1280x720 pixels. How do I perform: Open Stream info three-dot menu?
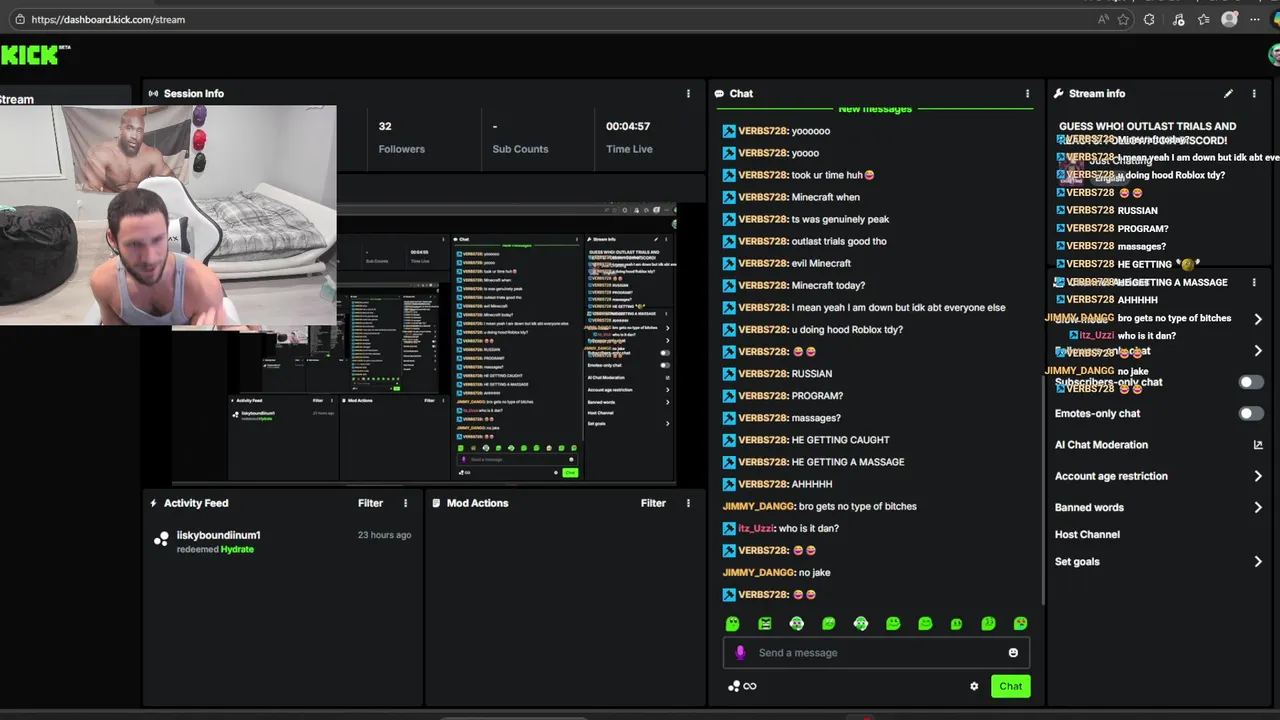click(x=1254, y=93)
